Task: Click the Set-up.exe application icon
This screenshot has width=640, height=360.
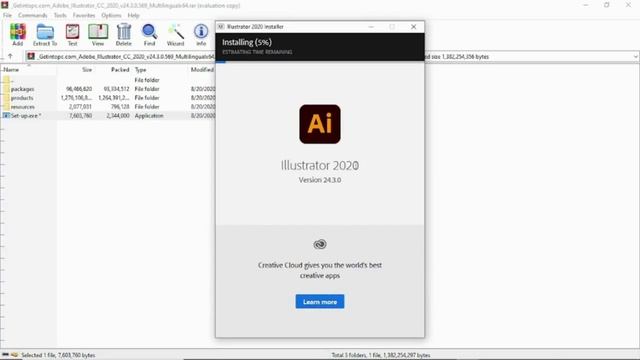Action: point(6,116)
